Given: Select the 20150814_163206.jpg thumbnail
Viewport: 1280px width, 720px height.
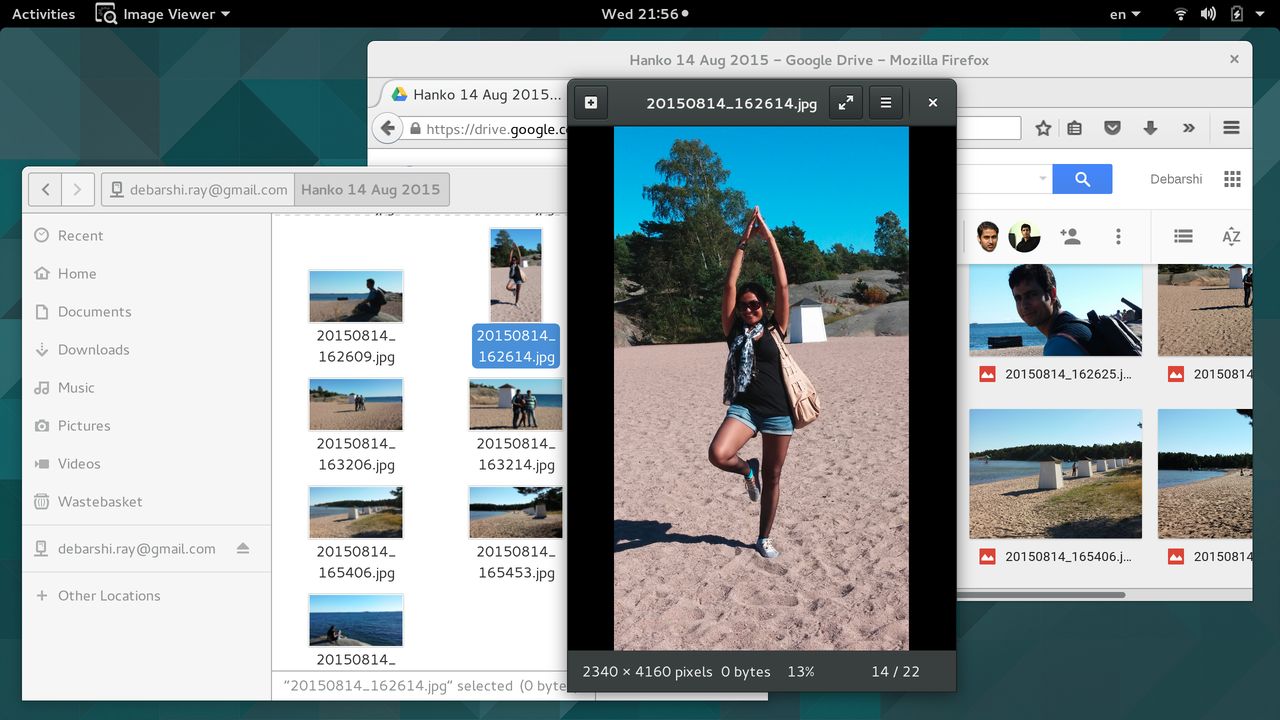Looking at the screenshot, I should (x=356, y=404).
